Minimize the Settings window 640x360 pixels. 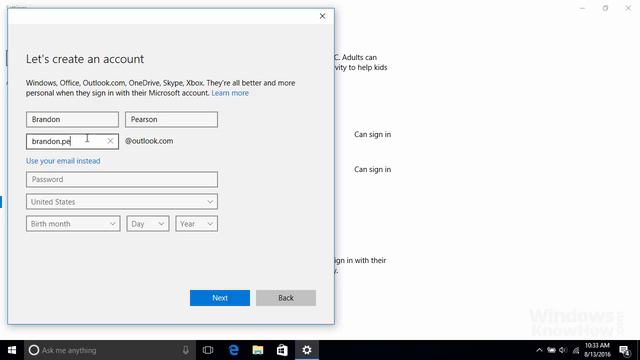(582, 8)
